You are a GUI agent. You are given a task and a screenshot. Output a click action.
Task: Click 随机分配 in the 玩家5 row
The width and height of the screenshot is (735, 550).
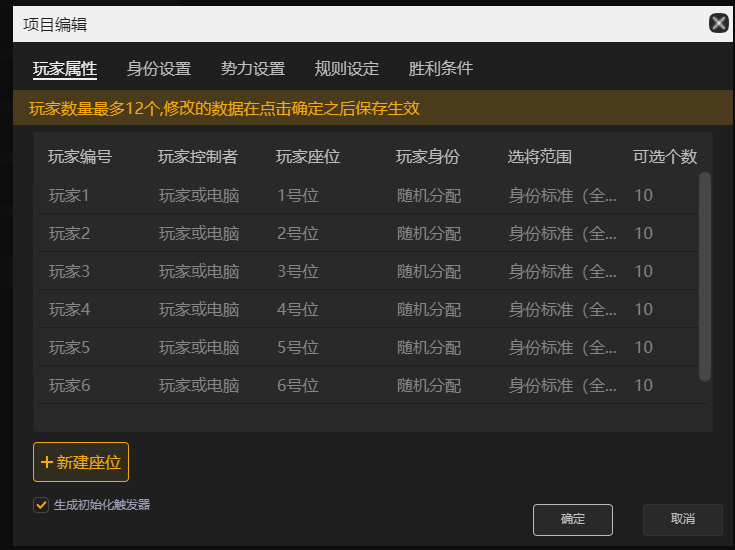click(x=429, y=347)
